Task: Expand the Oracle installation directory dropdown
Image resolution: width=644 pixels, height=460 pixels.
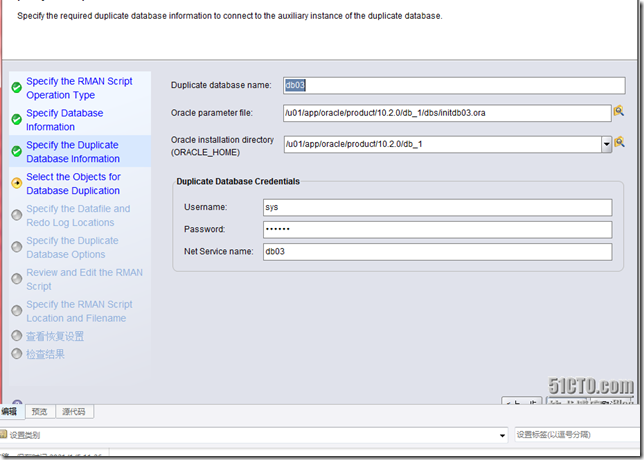Action: (606, 144)
